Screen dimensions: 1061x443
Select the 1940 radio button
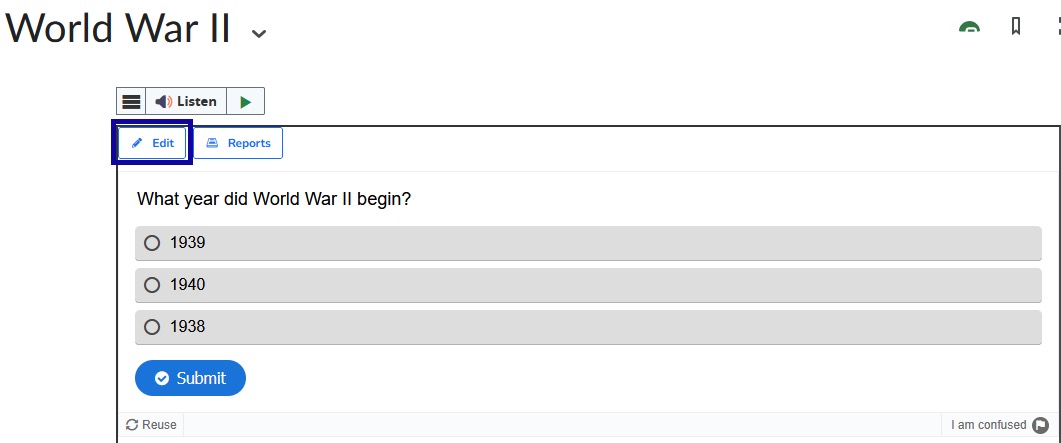(152, 285)
